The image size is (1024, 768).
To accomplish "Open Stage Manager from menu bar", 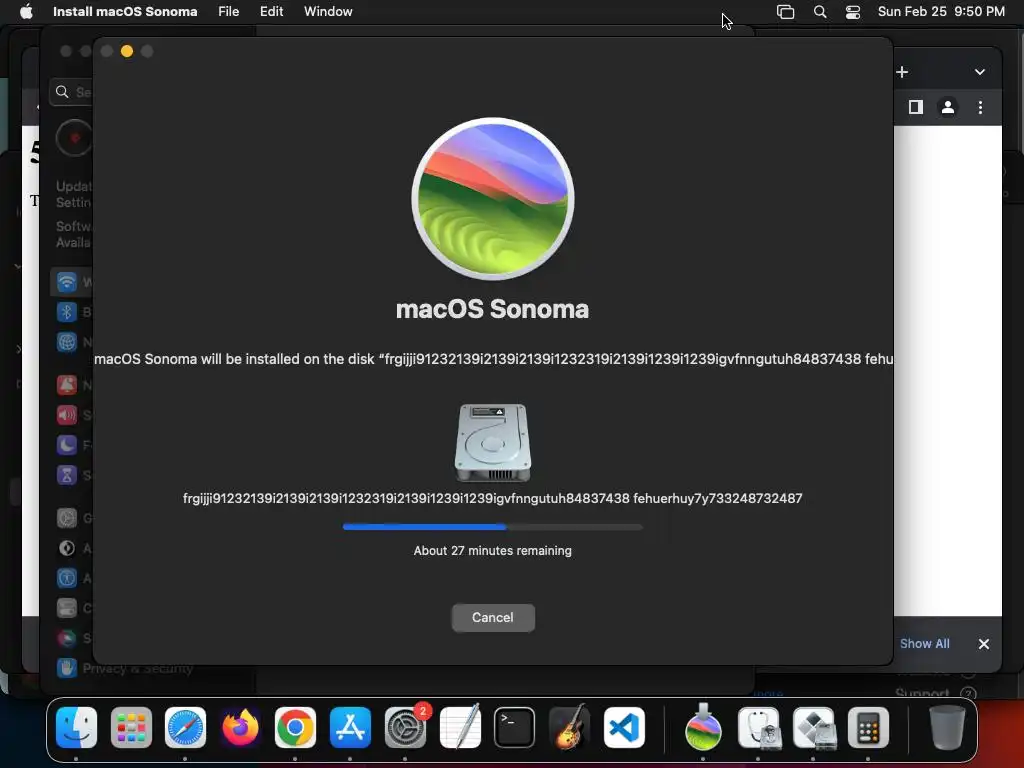I will click(785, 12).
